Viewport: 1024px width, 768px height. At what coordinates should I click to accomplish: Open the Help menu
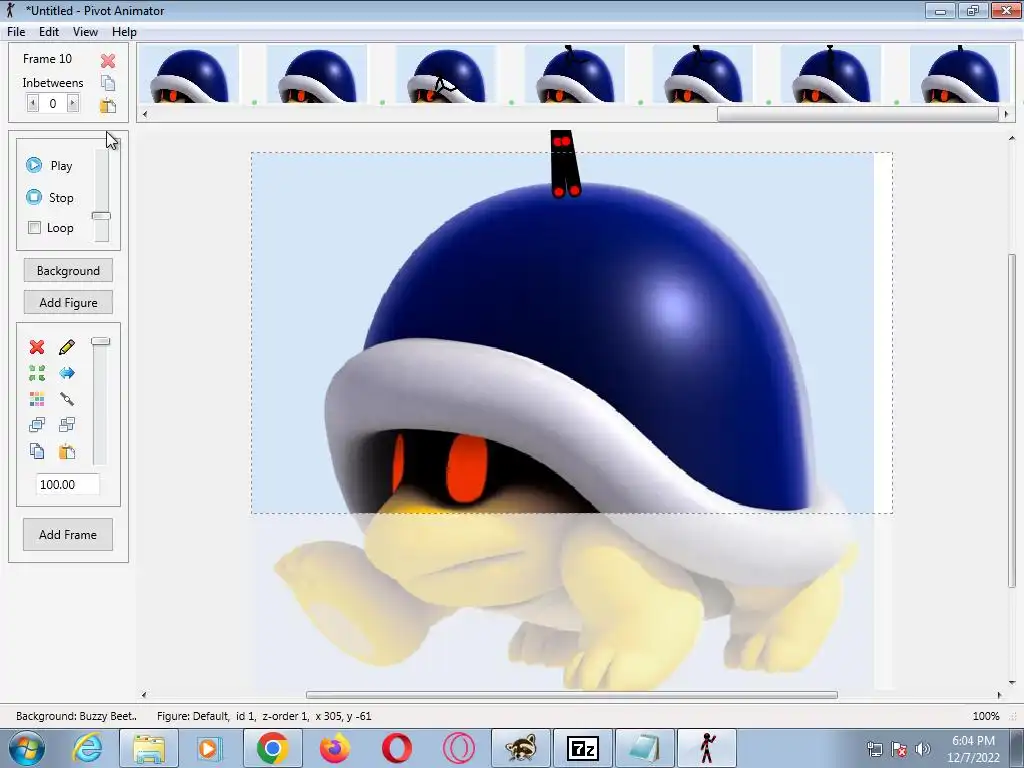[124, 31]
